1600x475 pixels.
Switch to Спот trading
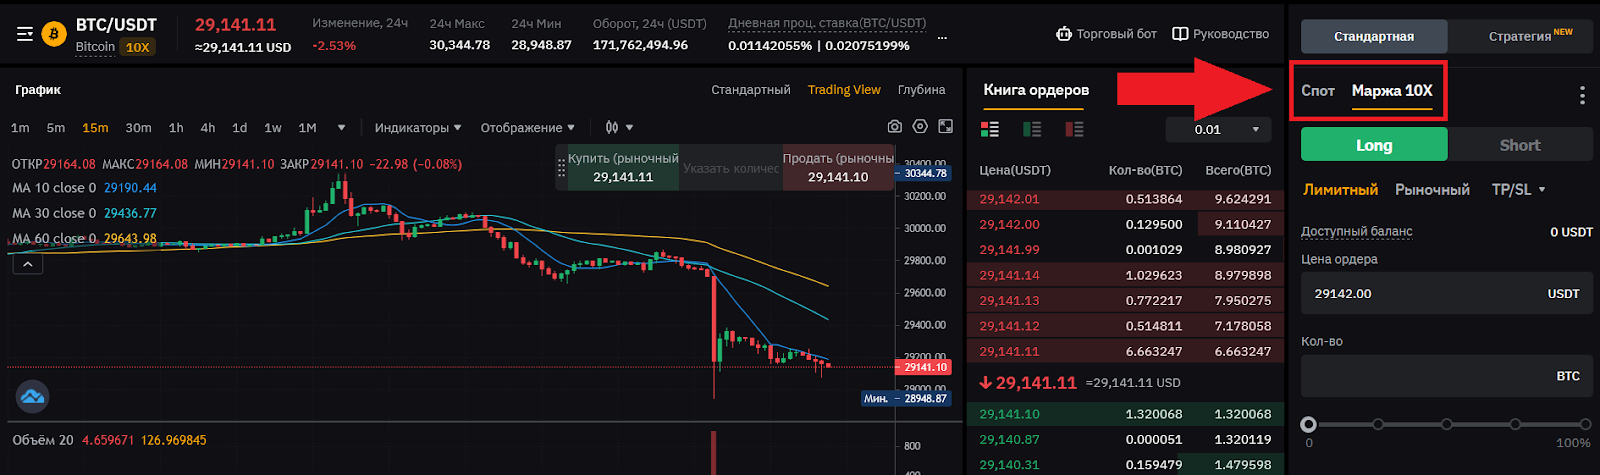pos(1318,91)
